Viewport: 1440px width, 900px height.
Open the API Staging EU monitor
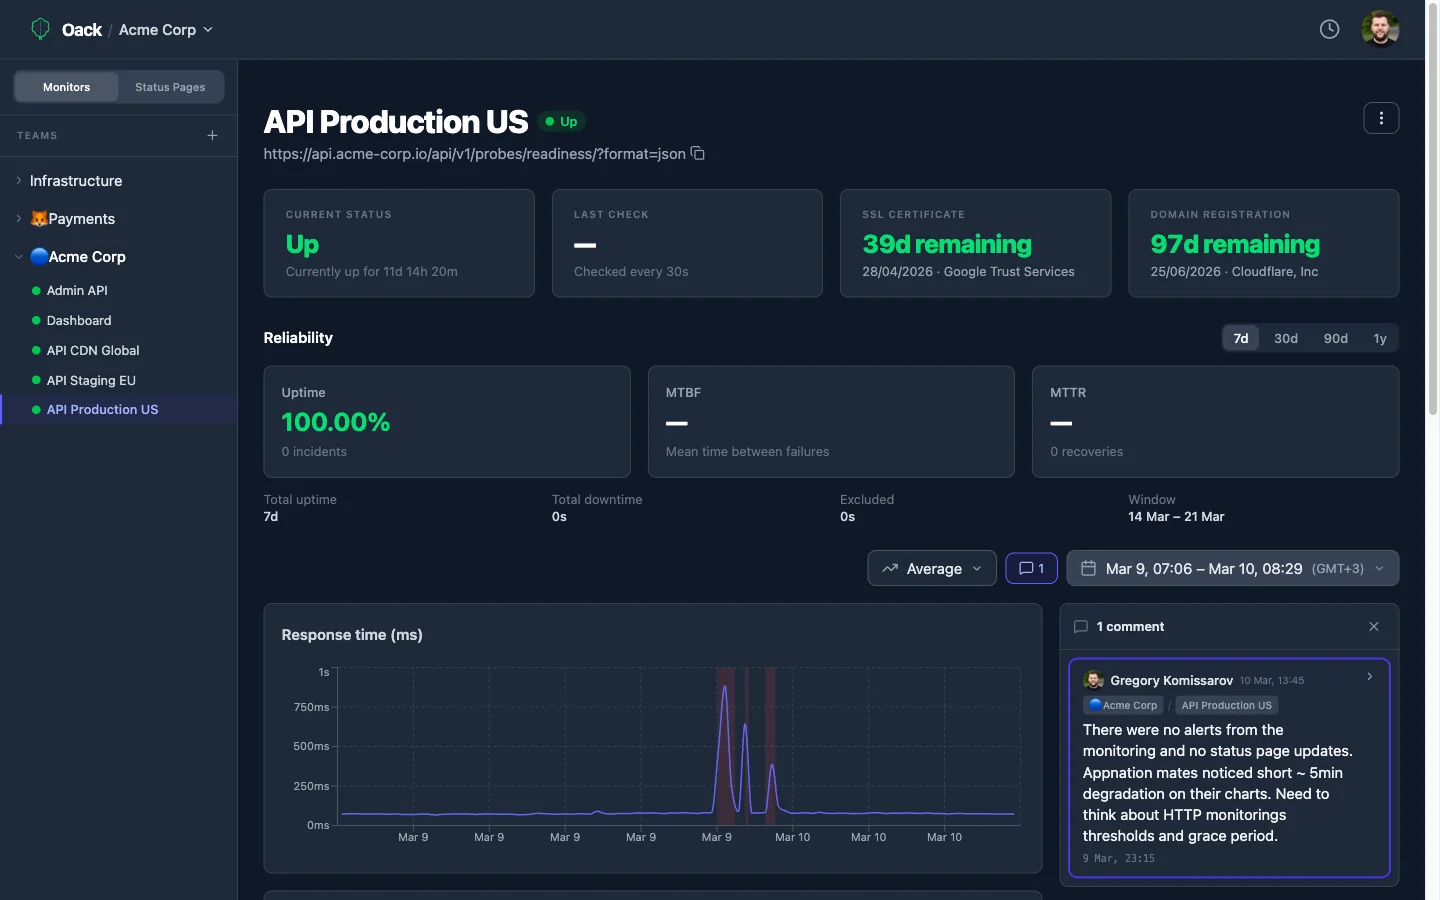click(91, 380)
